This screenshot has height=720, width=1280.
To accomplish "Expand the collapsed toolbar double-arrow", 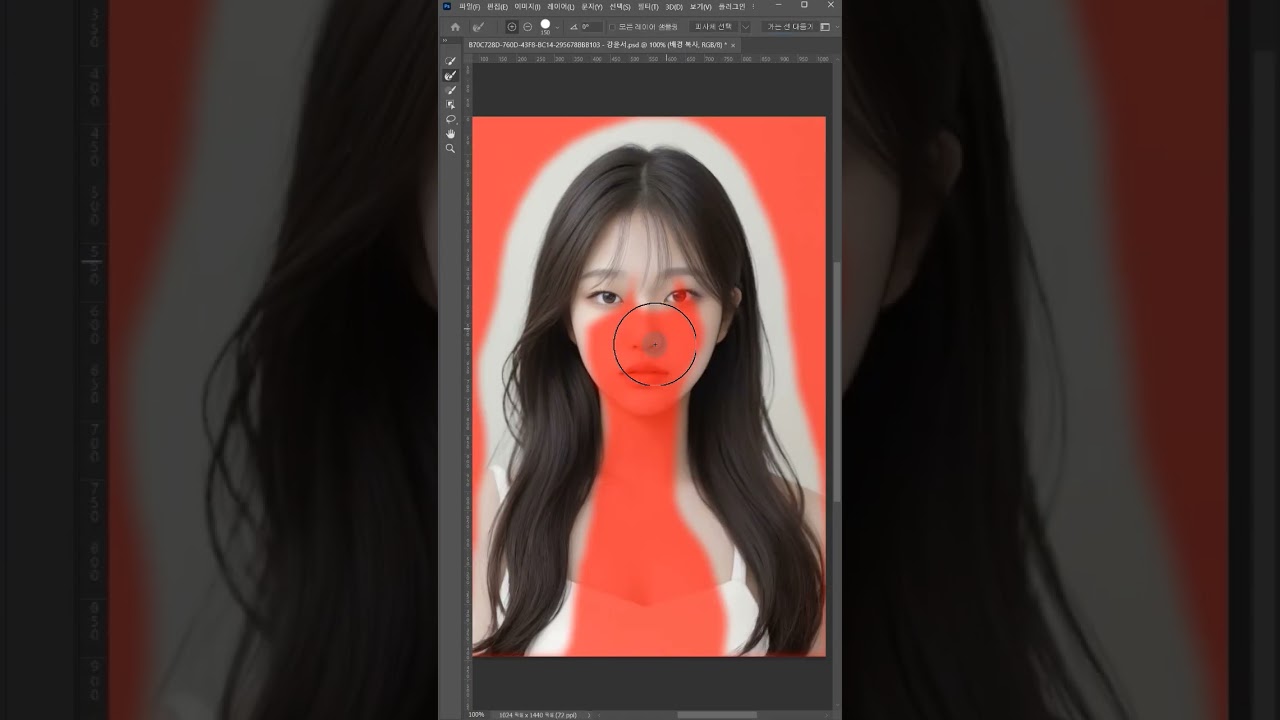I will (x=445, y=41).
